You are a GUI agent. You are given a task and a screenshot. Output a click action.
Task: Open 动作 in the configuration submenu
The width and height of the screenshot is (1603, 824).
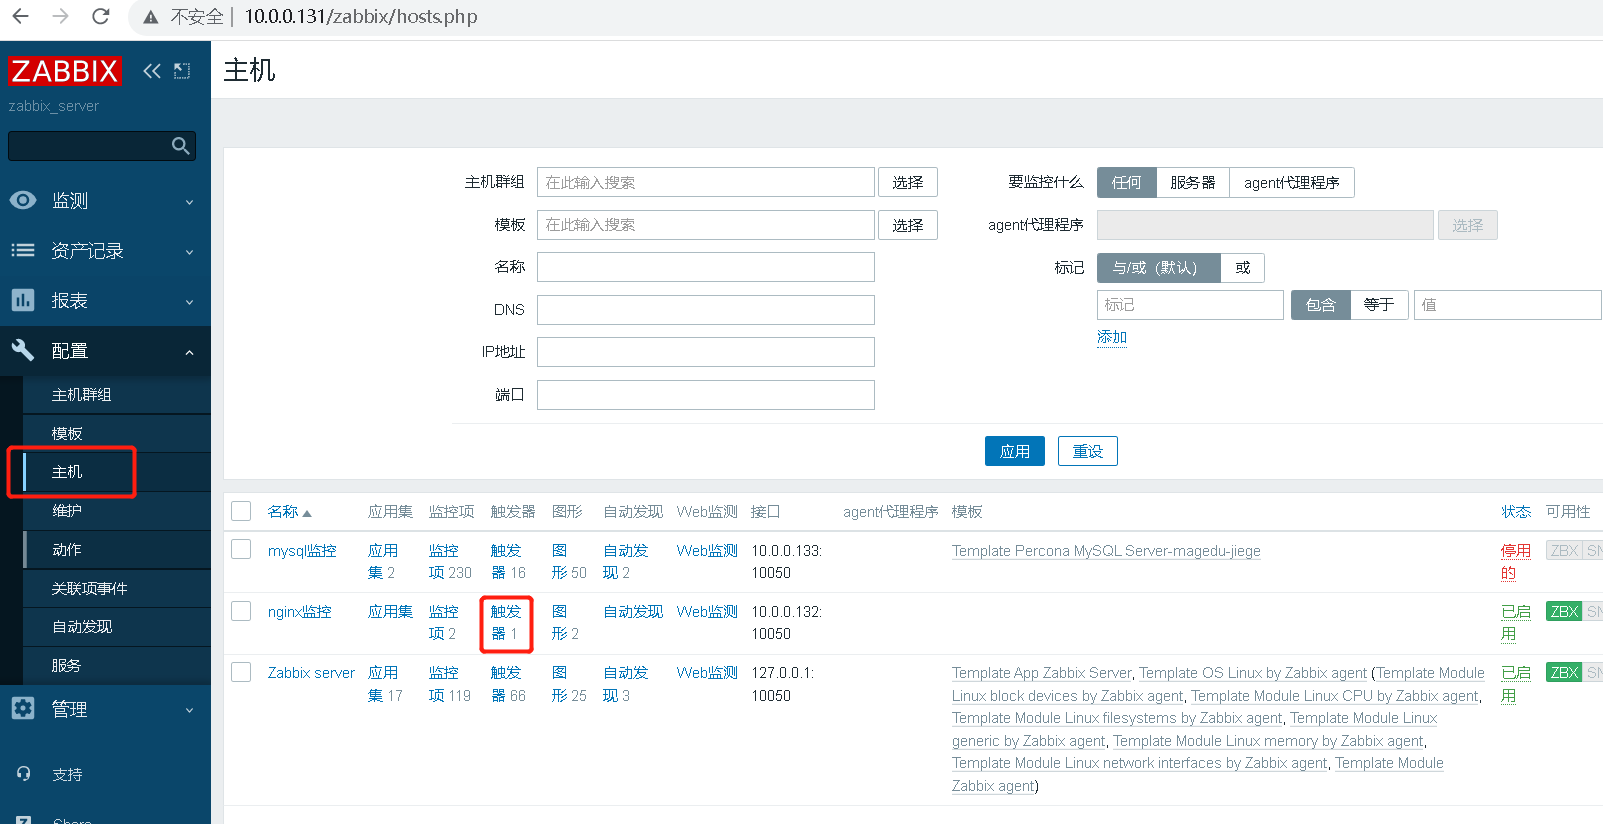pyautogui.click(x=117, y=550)
